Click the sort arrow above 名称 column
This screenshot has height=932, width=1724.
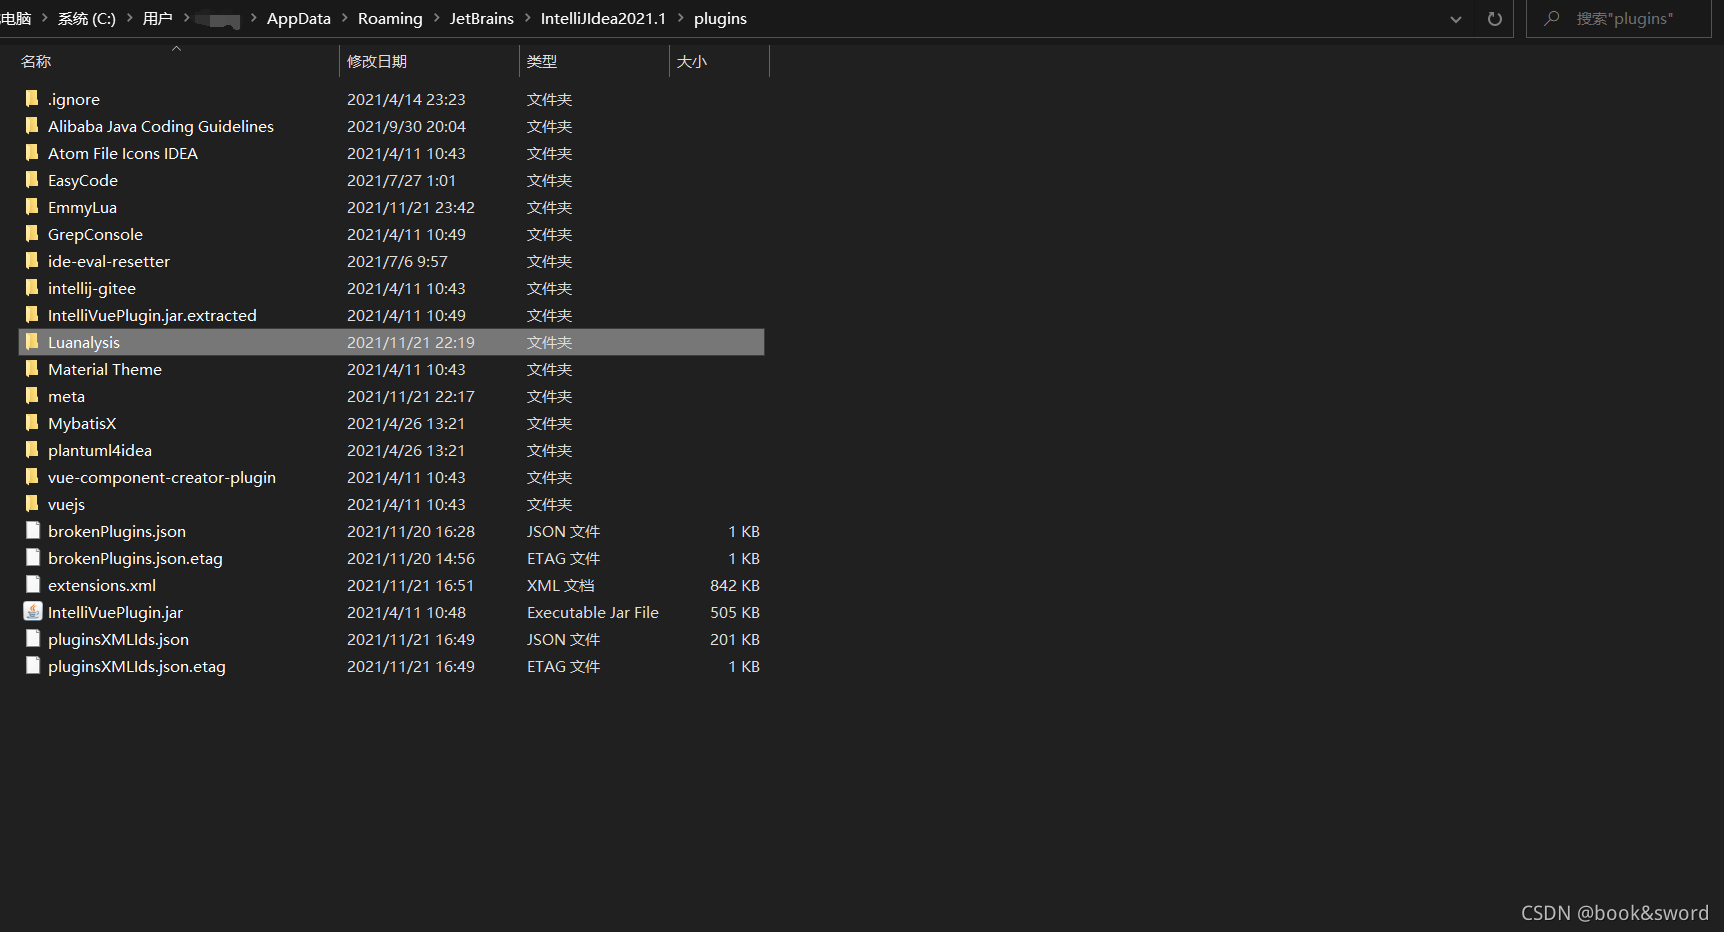click(x=177, y=47)
